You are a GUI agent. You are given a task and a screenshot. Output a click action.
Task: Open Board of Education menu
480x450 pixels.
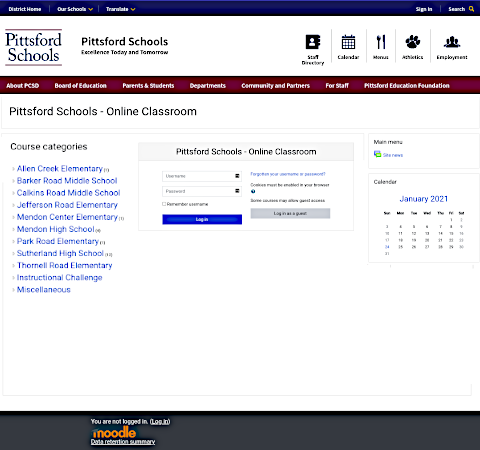pyautogui.click(x=80, y=86)
